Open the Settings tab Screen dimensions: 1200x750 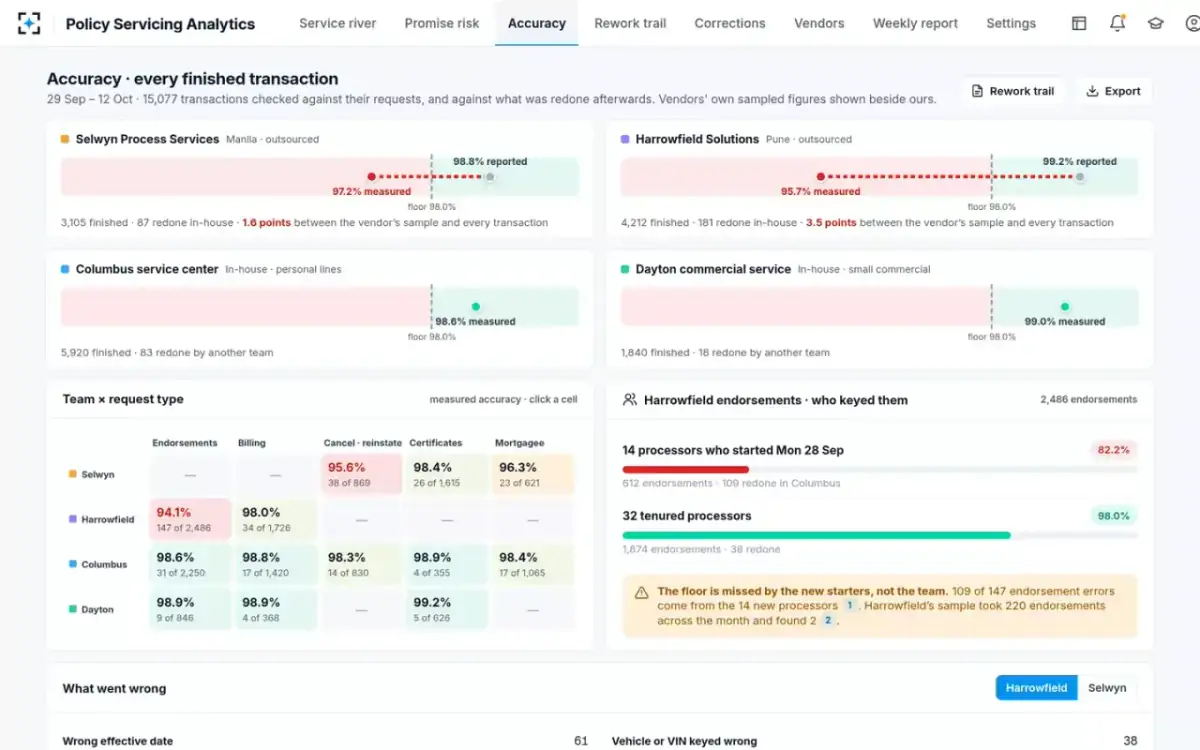(1011, 23)
